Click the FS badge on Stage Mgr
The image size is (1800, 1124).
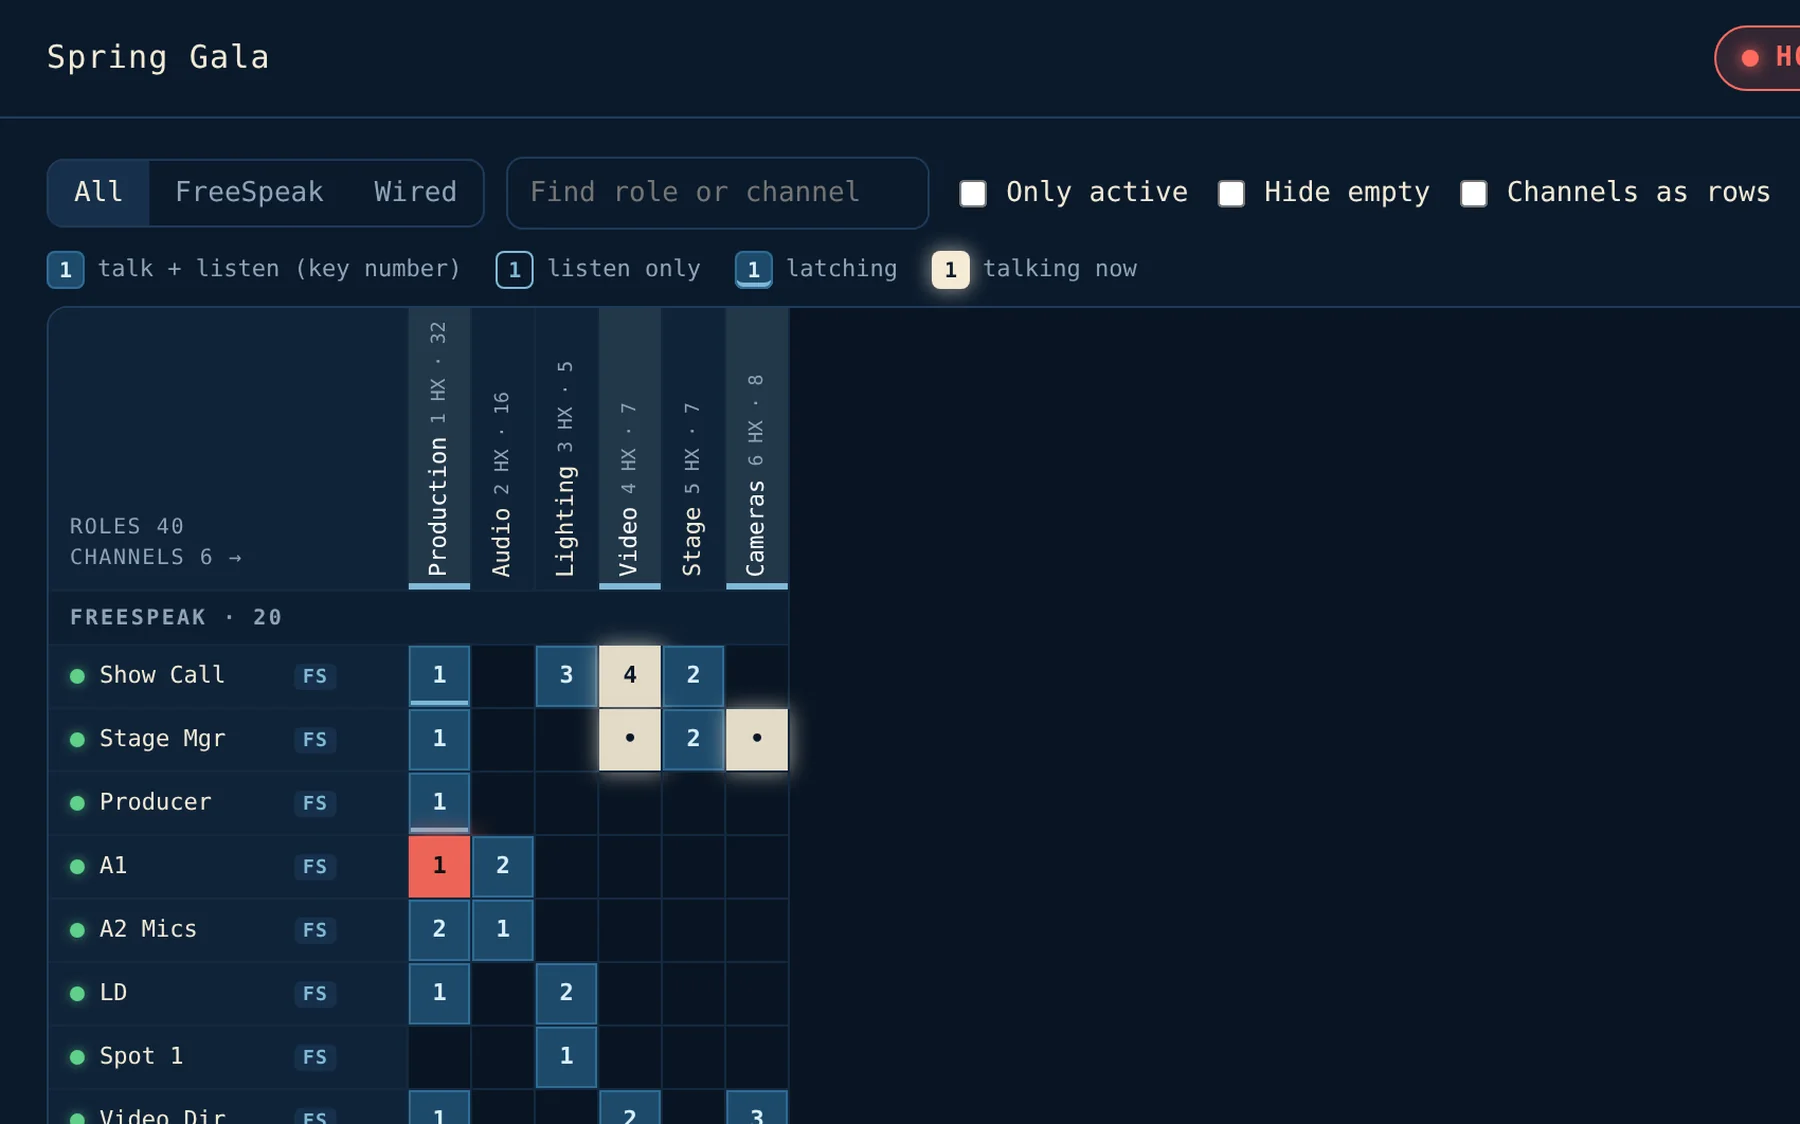(x=315, y=740)
